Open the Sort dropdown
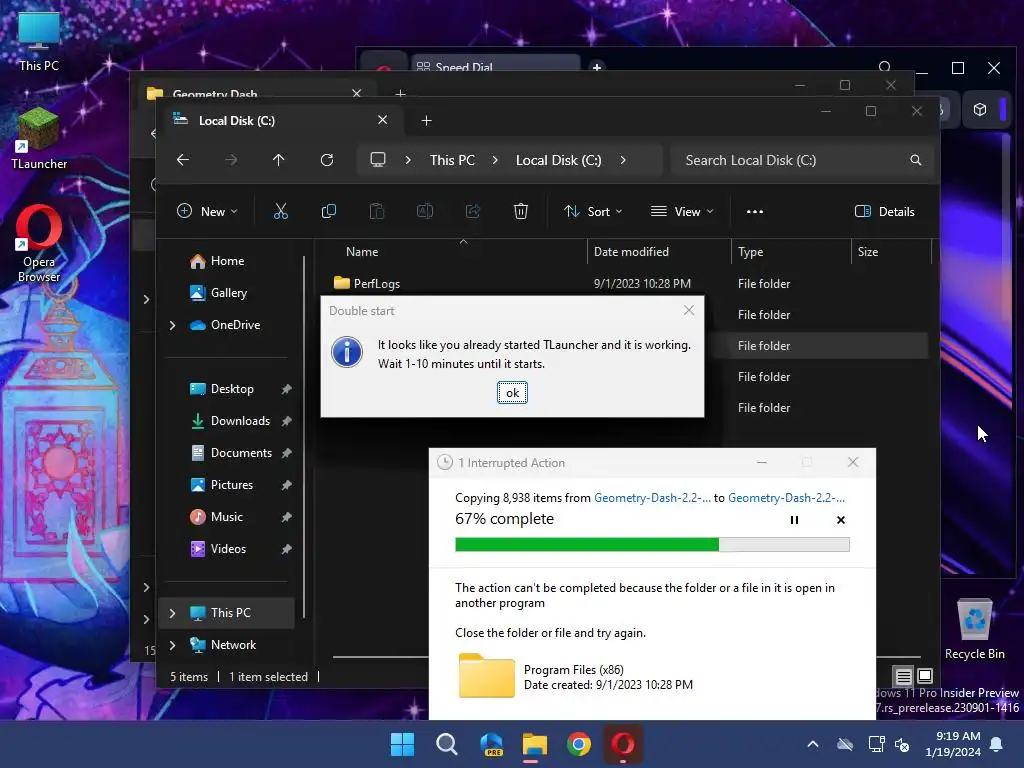1024x768 pixels. point(593,211)
